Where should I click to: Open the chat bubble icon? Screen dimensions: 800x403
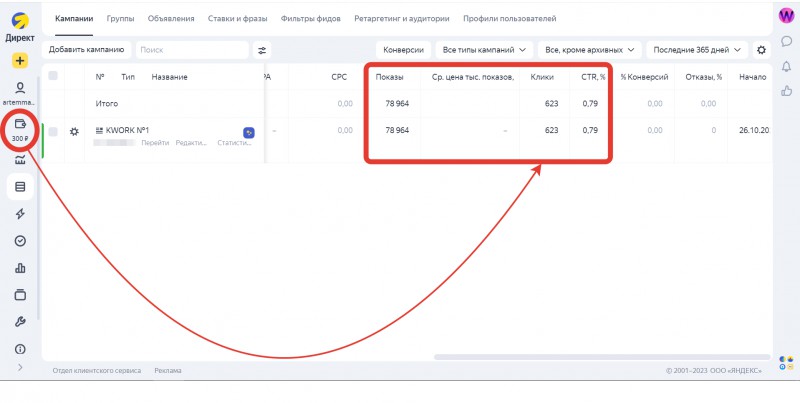pyautogui.click(x=786, y=41)
